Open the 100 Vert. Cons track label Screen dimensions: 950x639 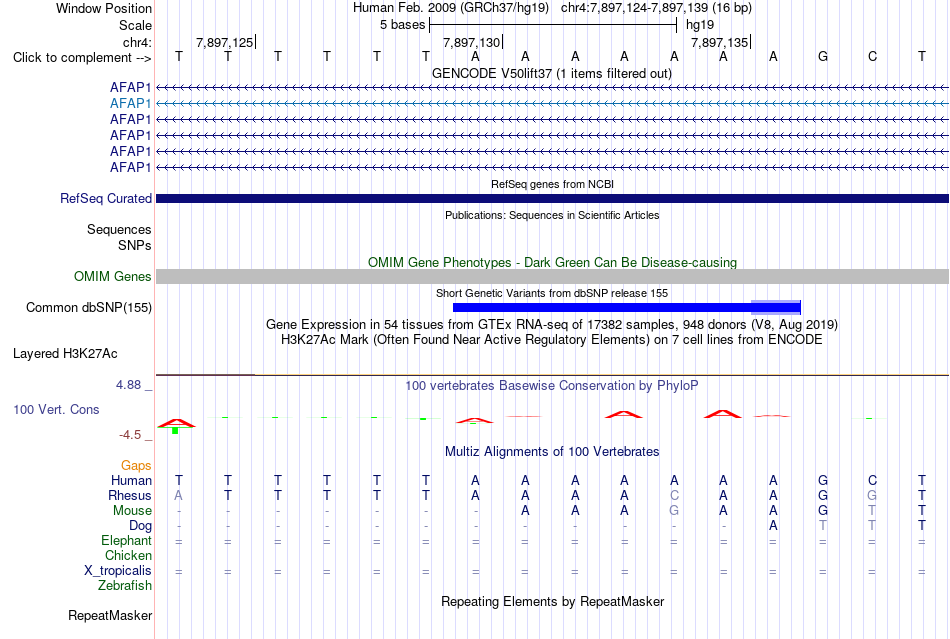coord(56,410)
